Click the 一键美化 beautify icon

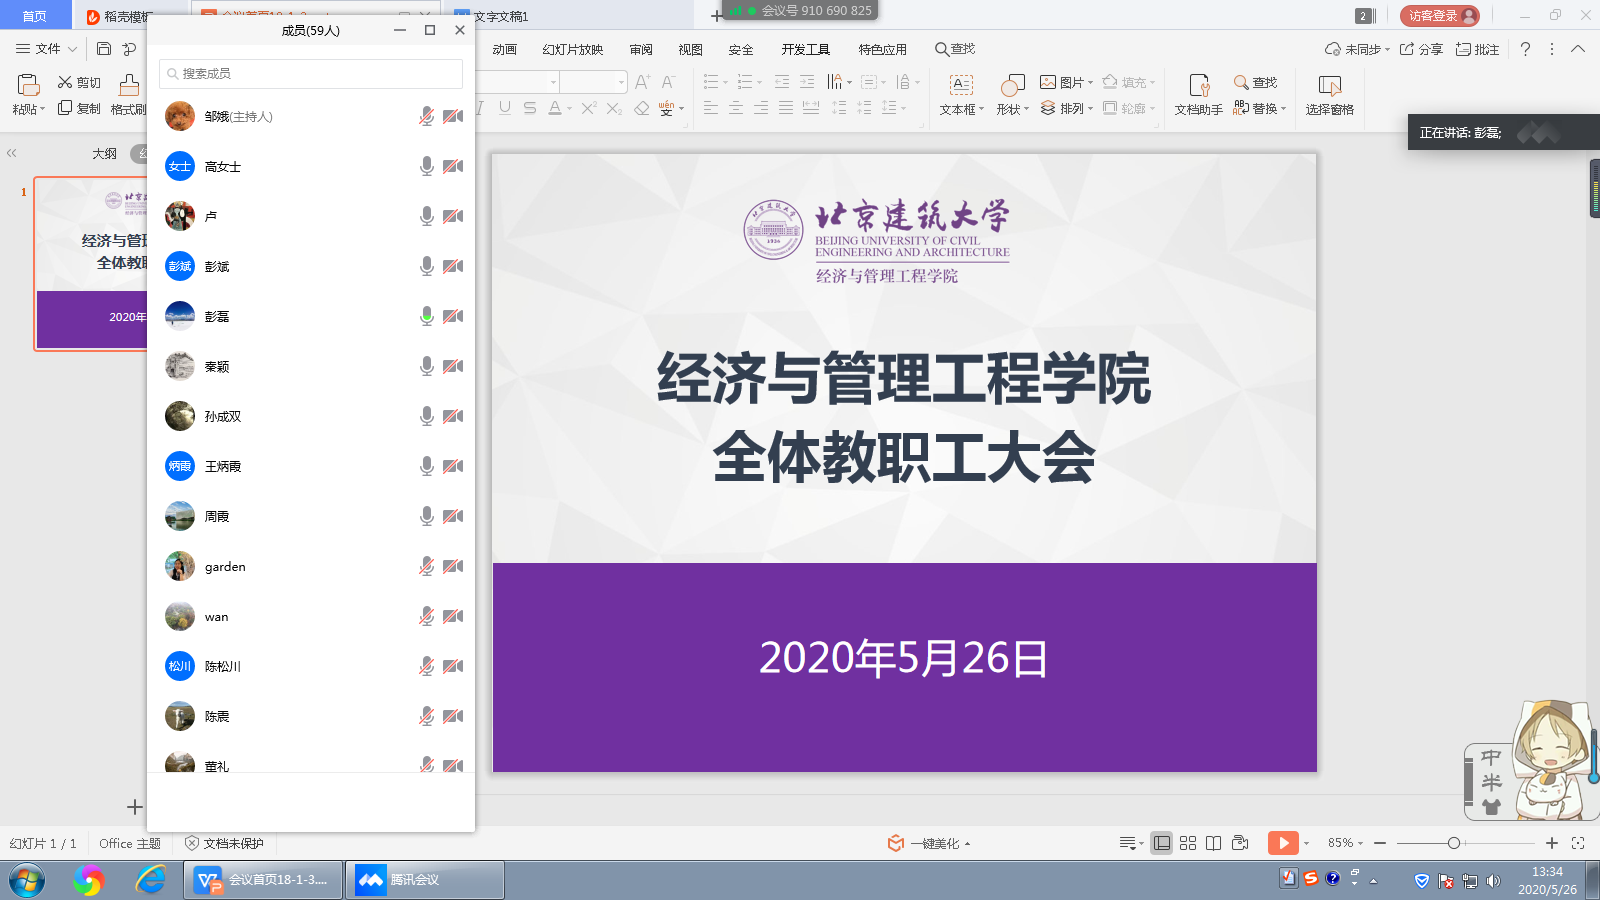point(893,843)
